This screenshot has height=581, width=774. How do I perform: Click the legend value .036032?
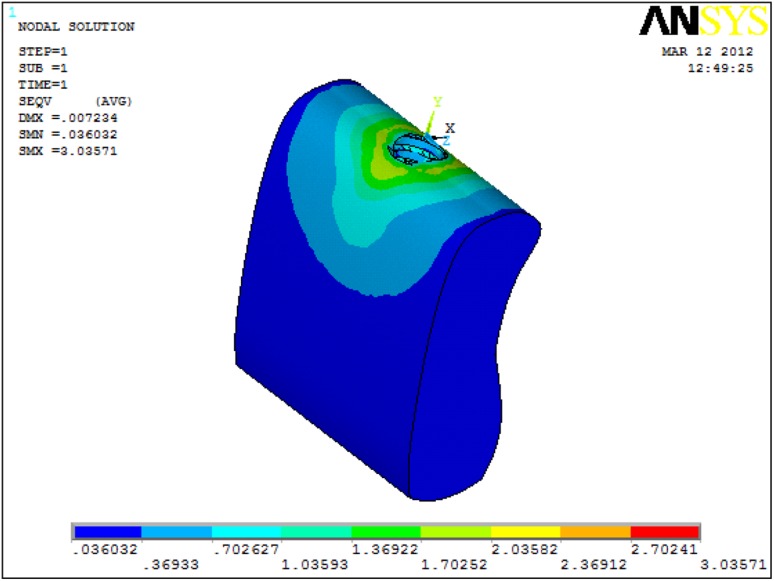105,549
